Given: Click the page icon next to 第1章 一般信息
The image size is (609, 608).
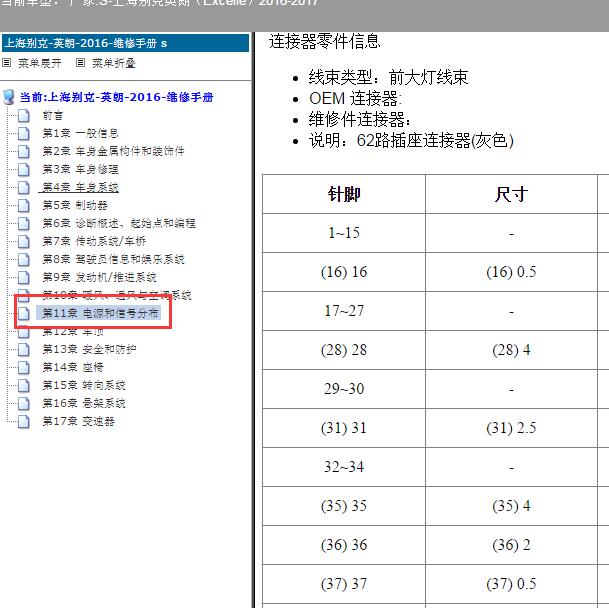Looking at the screenshot, I should (24, 133).
